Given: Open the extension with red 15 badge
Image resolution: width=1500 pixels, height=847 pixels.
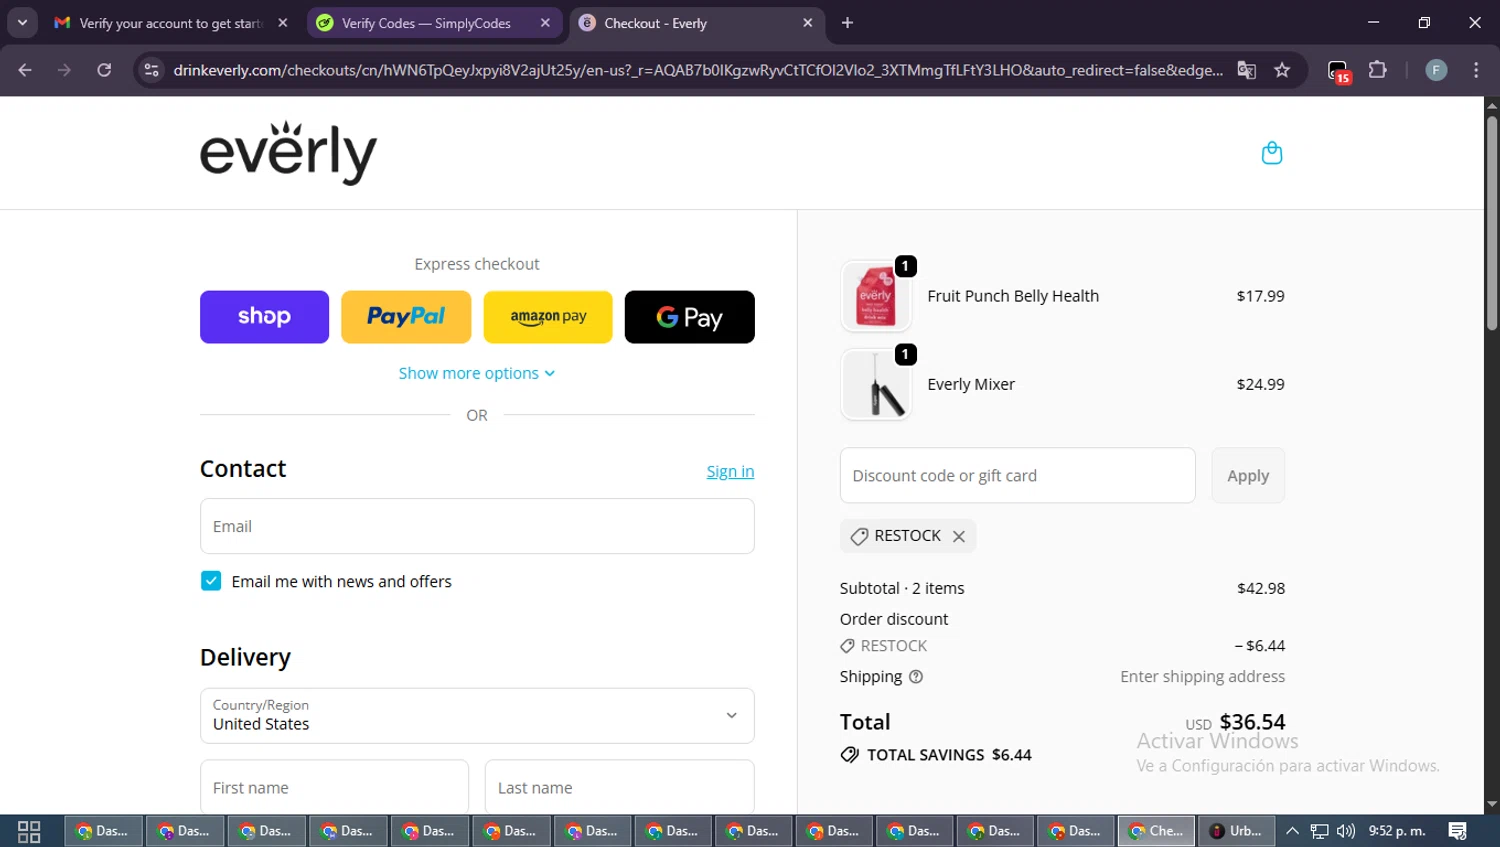Looking at the screenshot, I should [x=1339, y=71].
